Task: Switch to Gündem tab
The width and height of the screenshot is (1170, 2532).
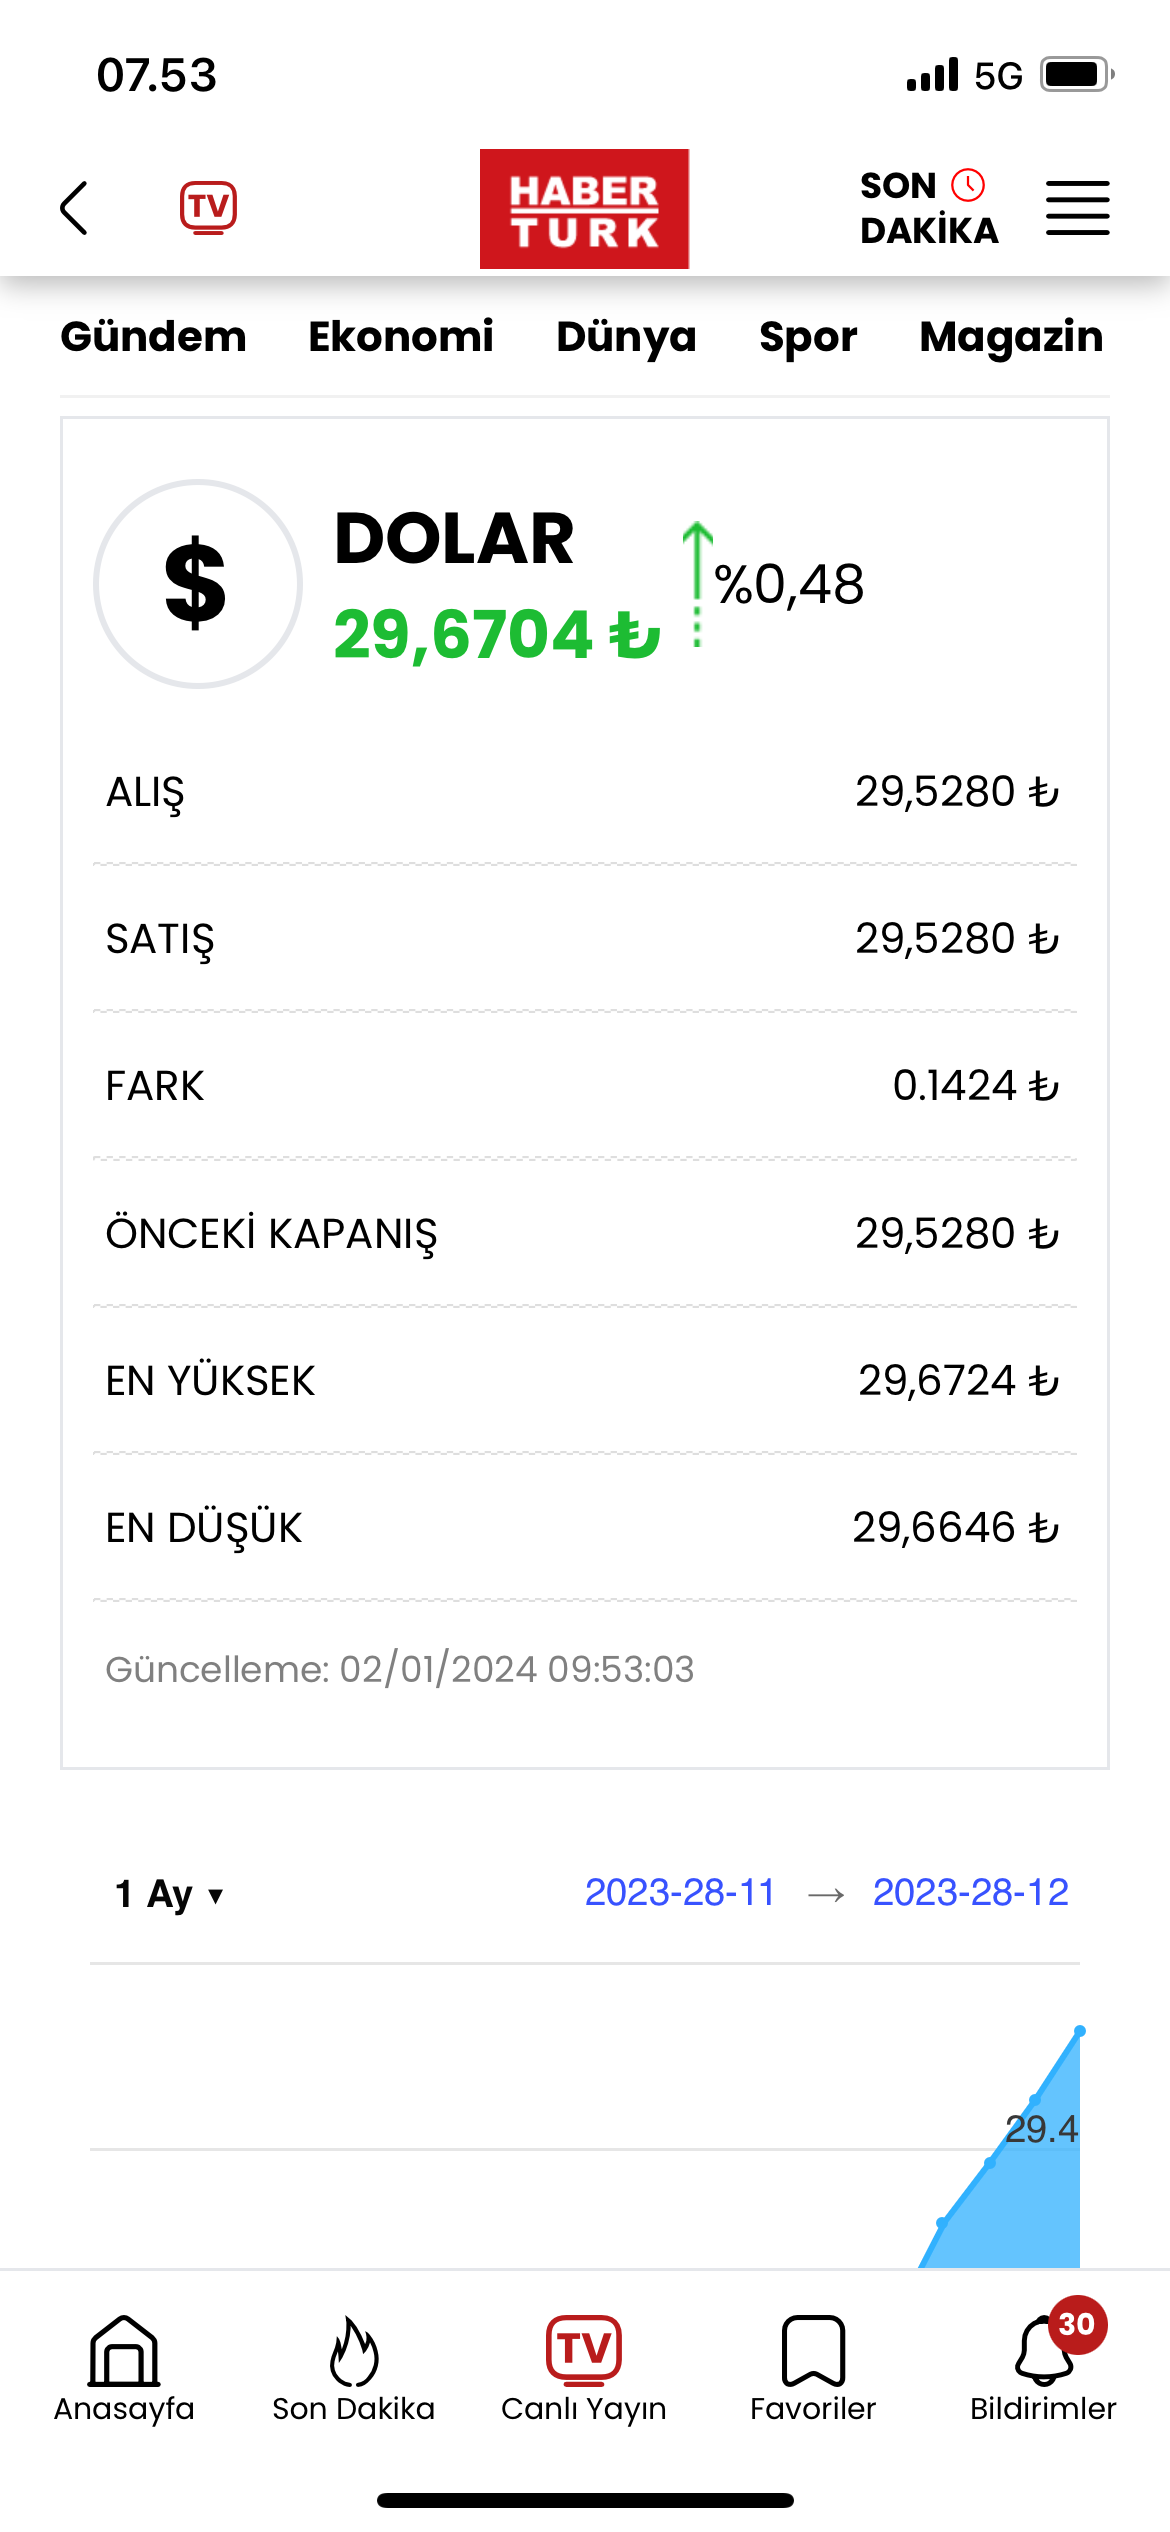Action: (x=153, y=337)
